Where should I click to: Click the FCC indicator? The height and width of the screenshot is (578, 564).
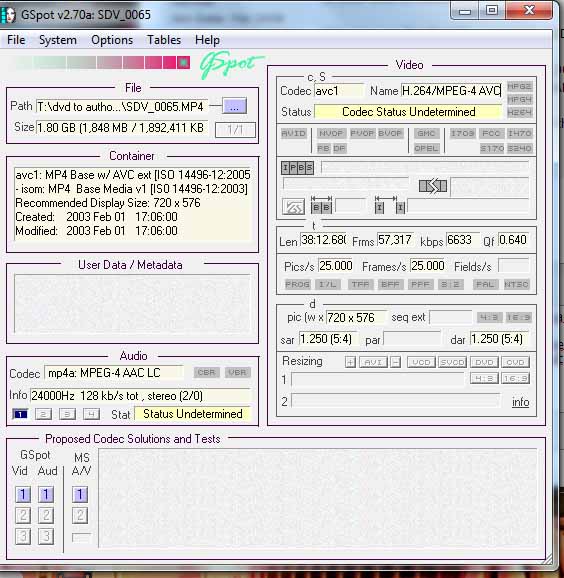[491, 133]
